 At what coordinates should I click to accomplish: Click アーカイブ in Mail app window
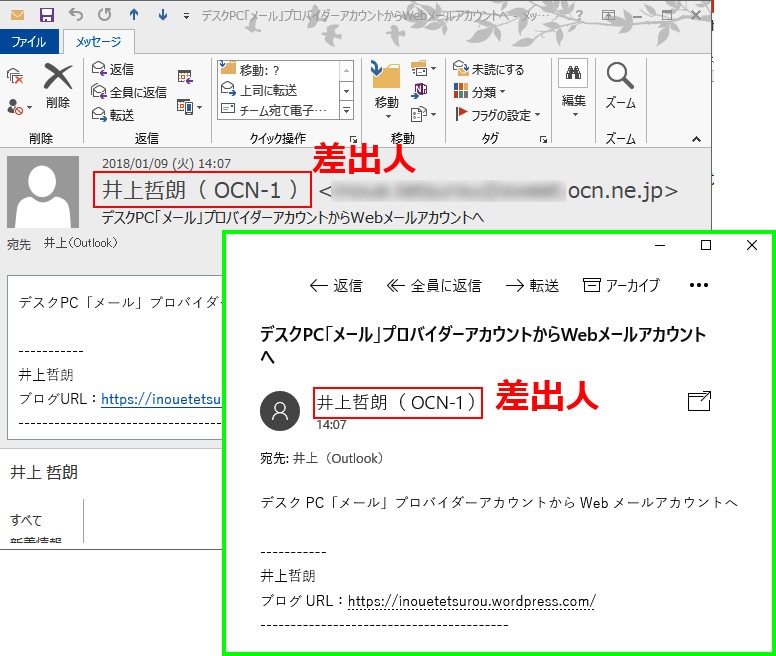(x=622, y=285)
